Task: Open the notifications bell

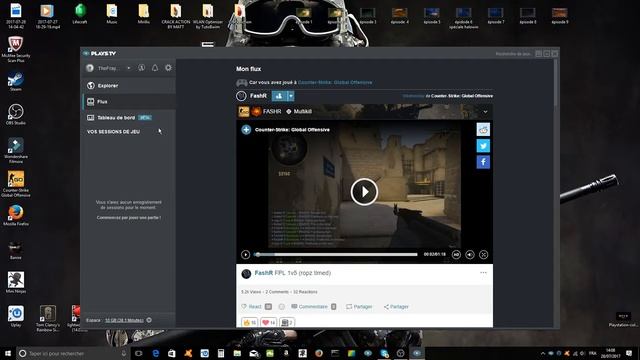Action: pyautogui.click(x=155, y=68)
